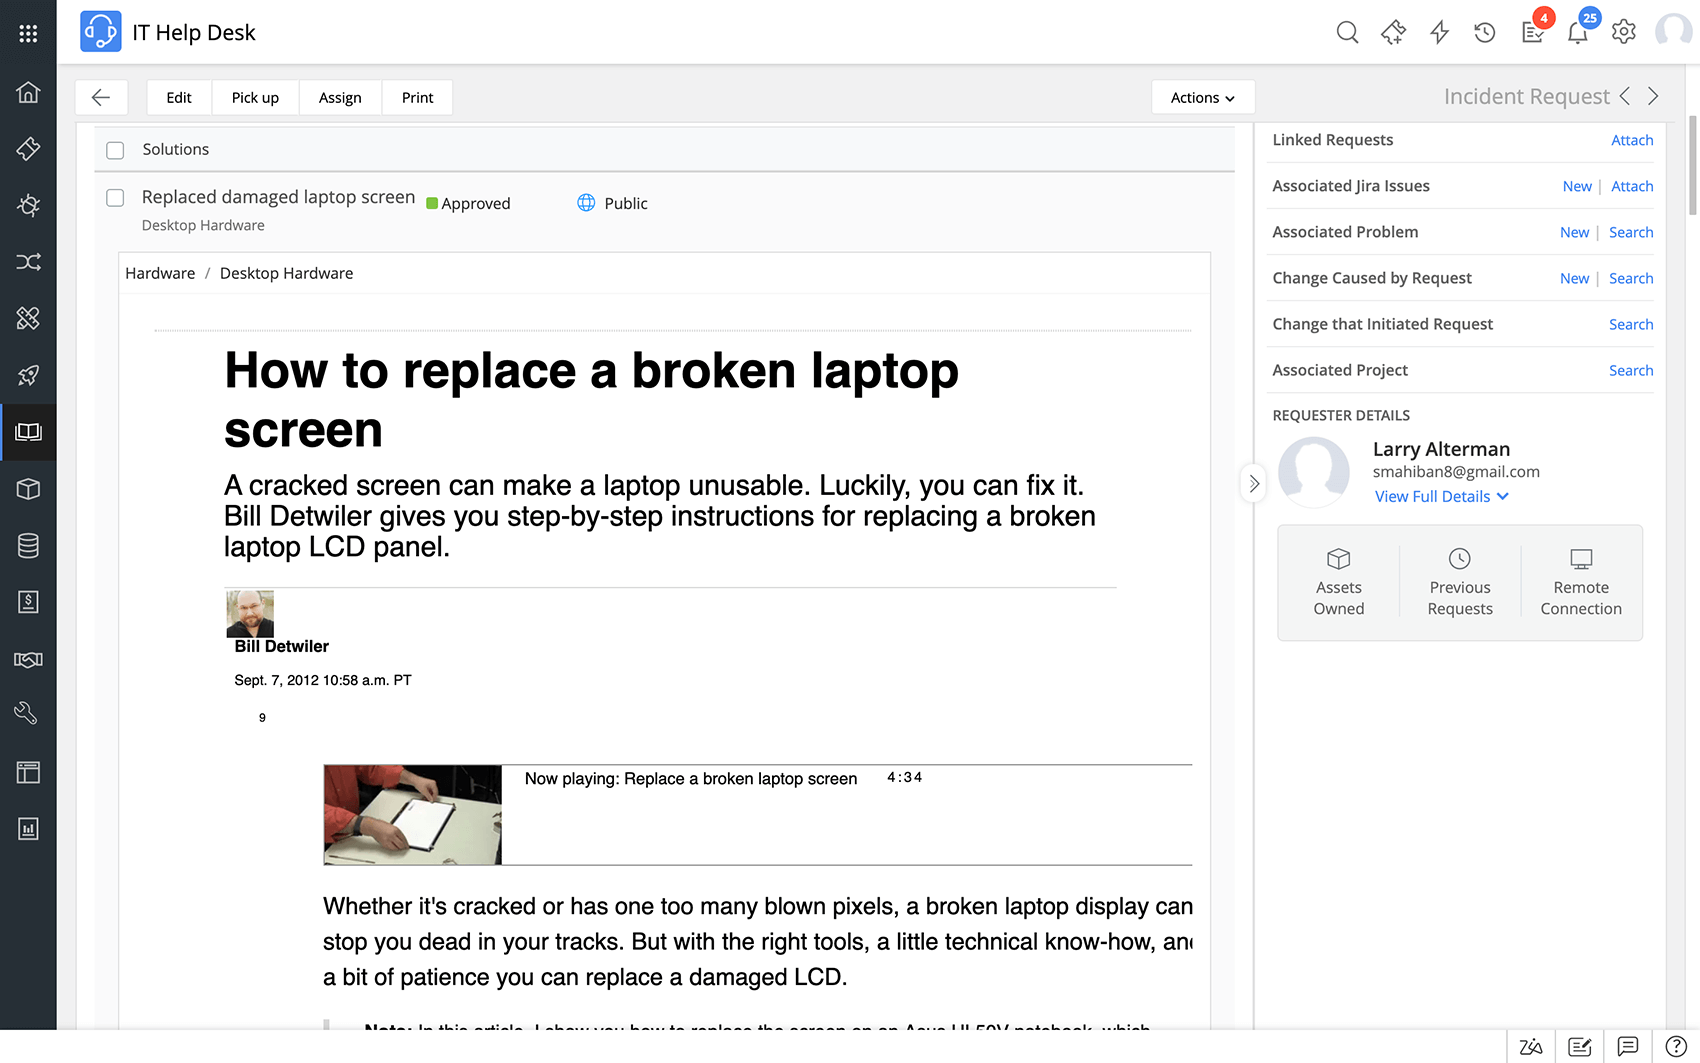The image size is (1700, 1063).
Task: Click the Edit button
Action: [179, 98]
